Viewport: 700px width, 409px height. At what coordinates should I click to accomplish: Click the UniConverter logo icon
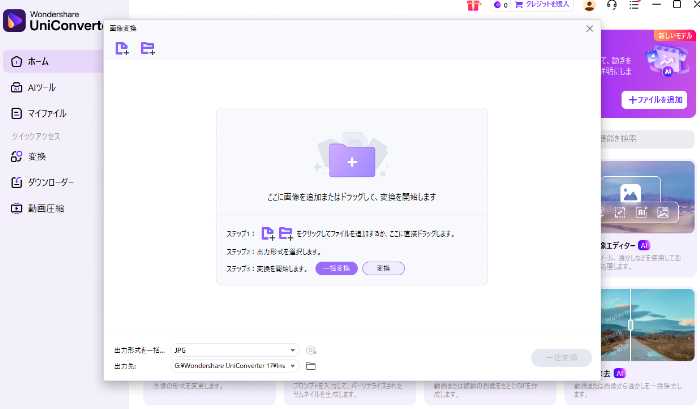(x=14, y=21)
